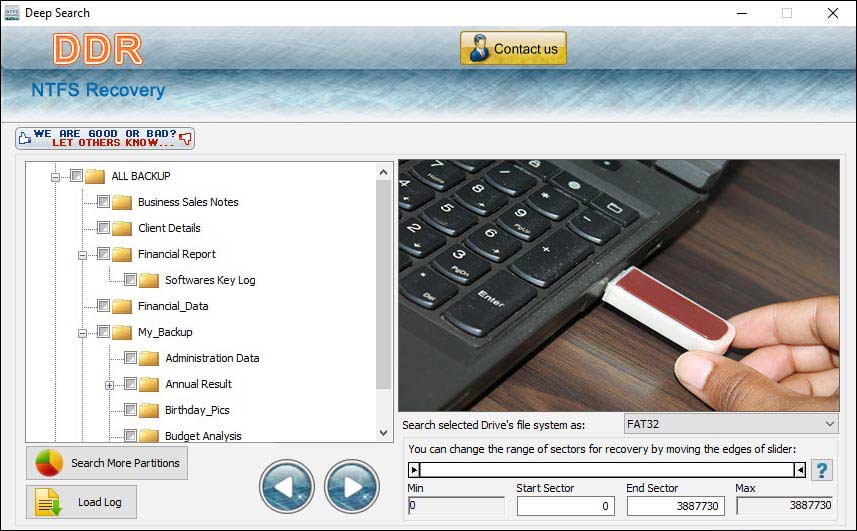Click the Business Sales Notes folder icon
The height and width of the screenshot is (531, 857).
(122, 202)
